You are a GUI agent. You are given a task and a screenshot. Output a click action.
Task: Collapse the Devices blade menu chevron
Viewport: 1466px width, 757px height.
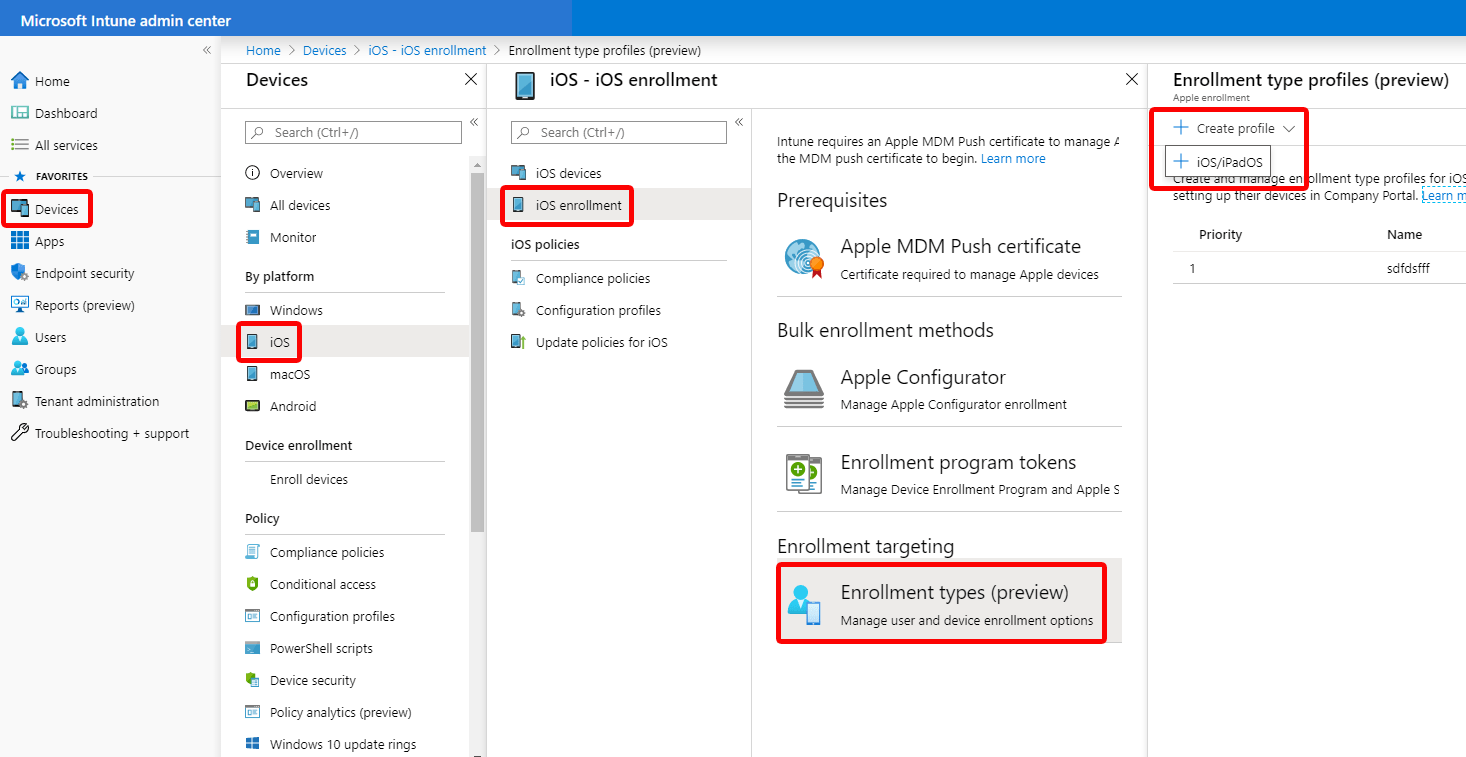click(x=474, y=122)
